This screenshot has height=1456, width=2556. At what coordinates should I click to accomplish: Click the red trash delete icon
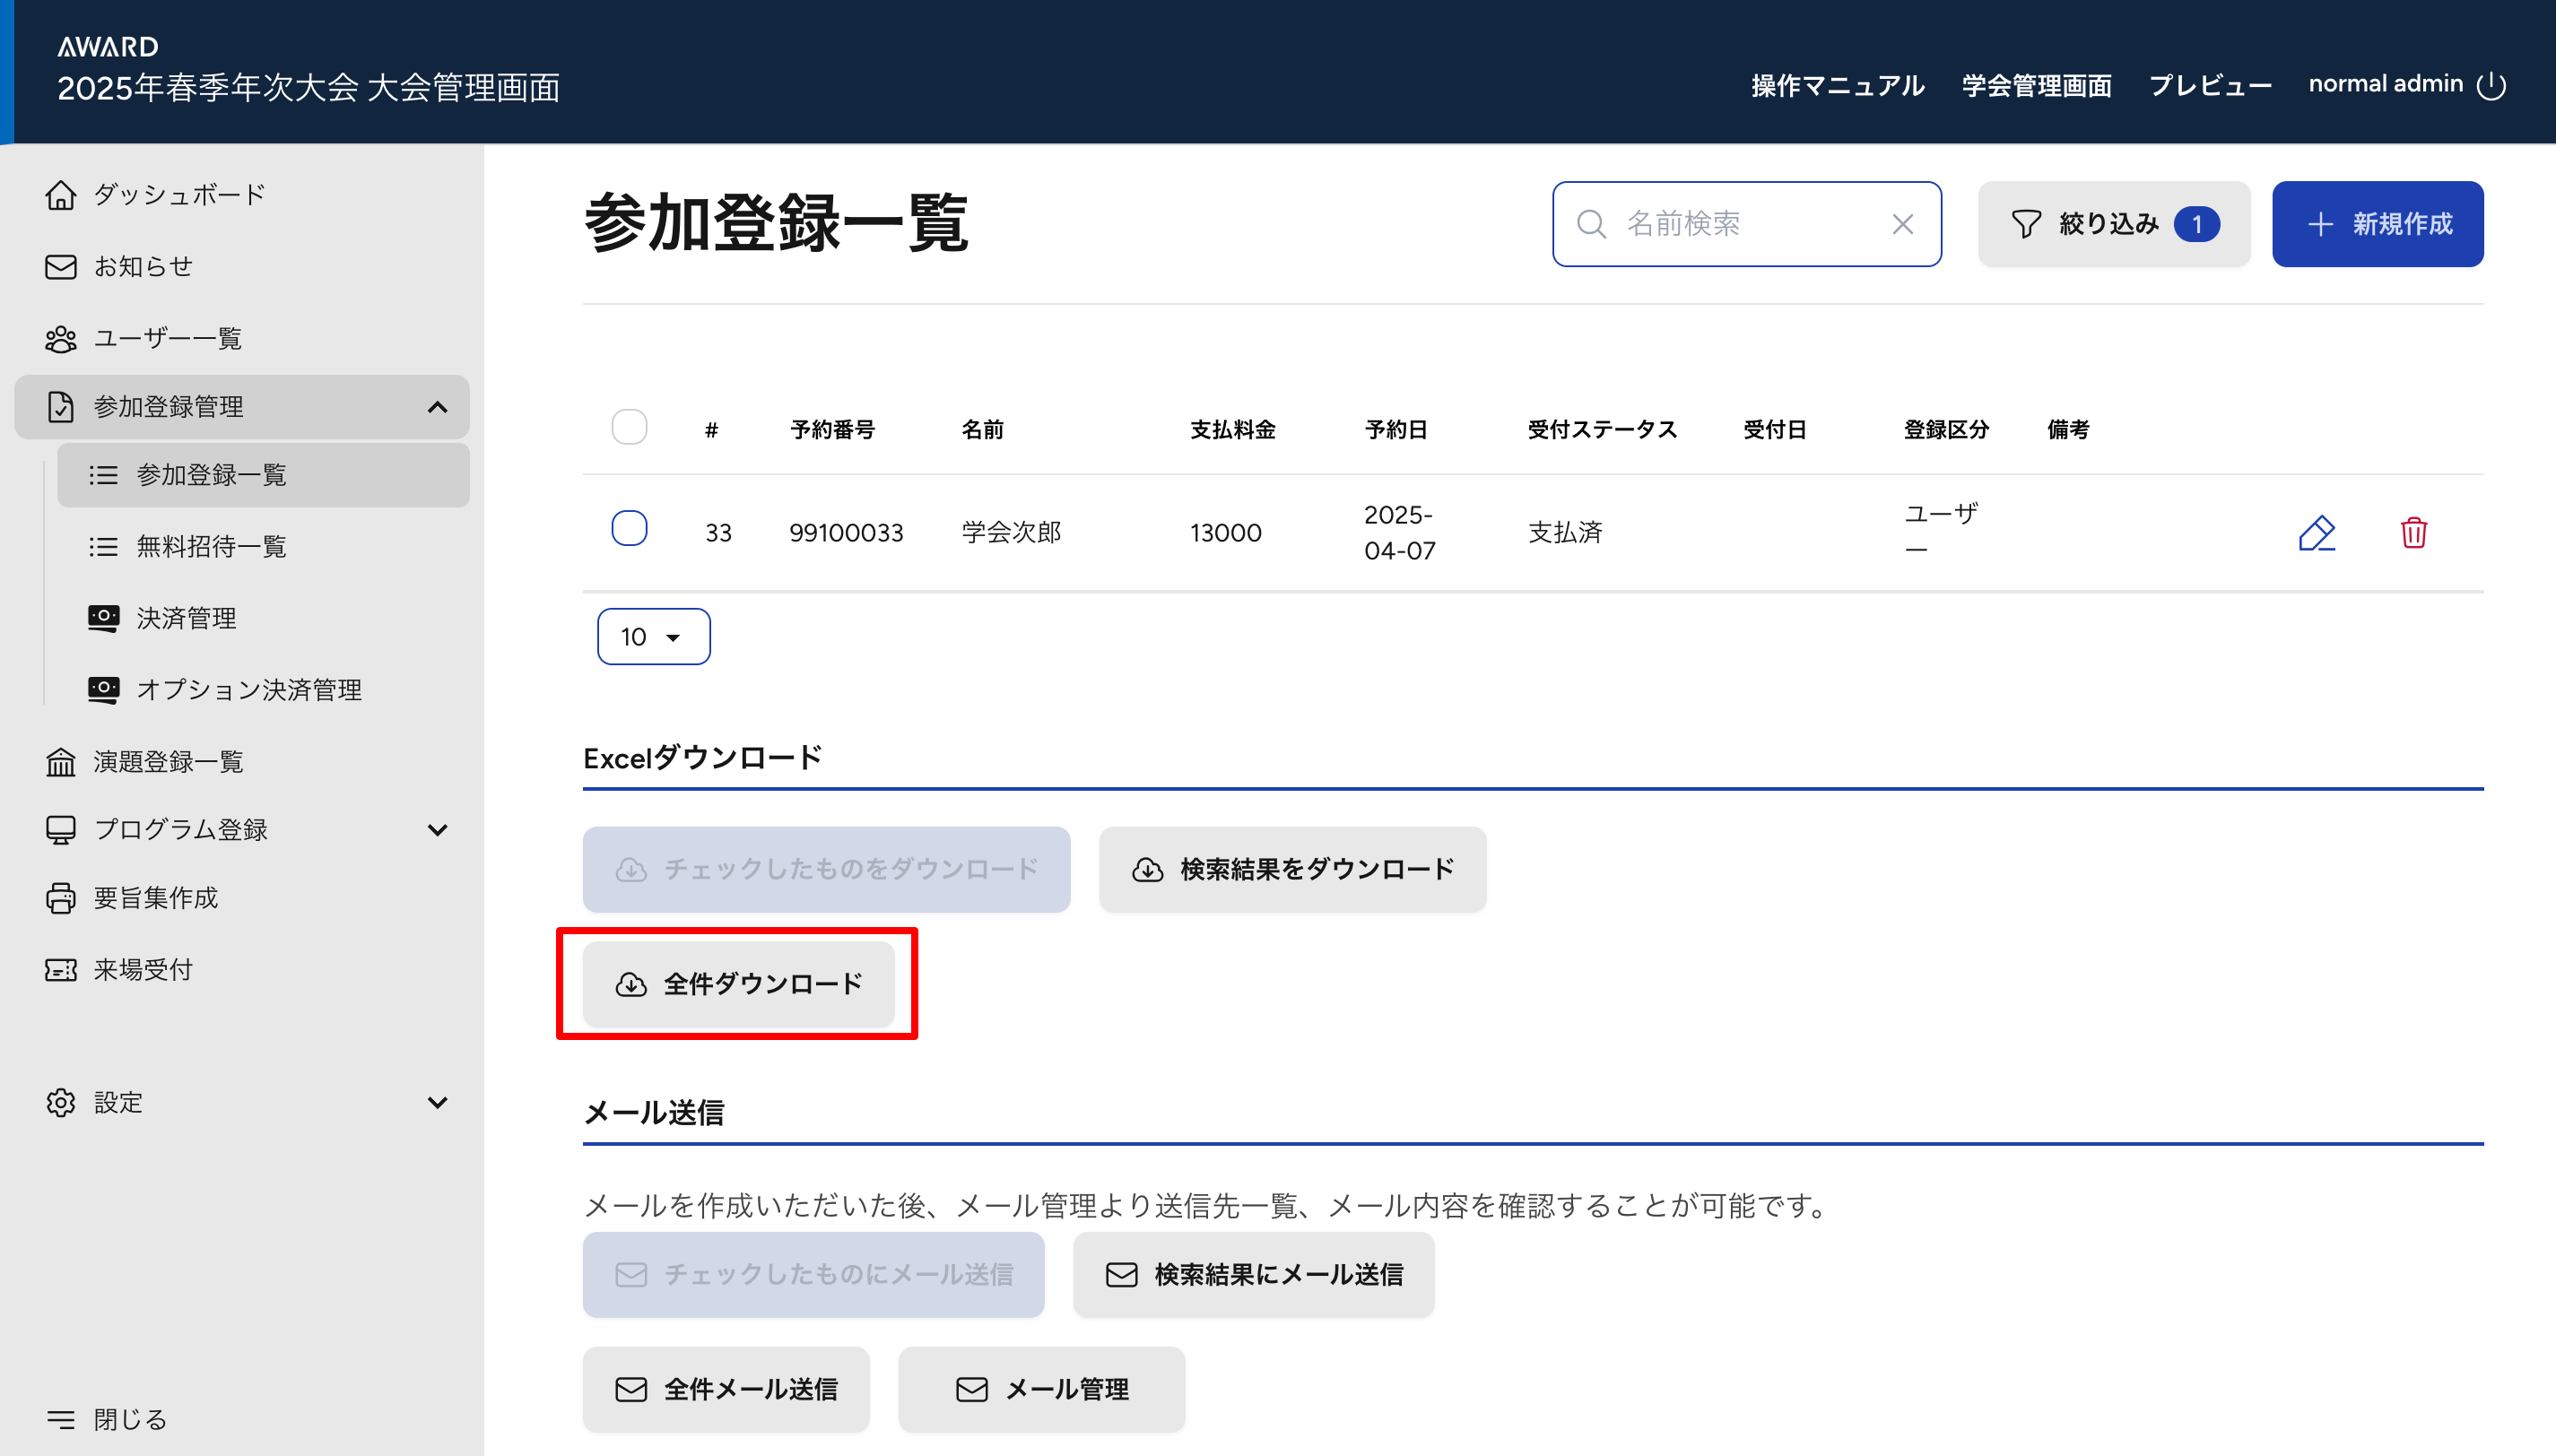(x=2413, y=533)
